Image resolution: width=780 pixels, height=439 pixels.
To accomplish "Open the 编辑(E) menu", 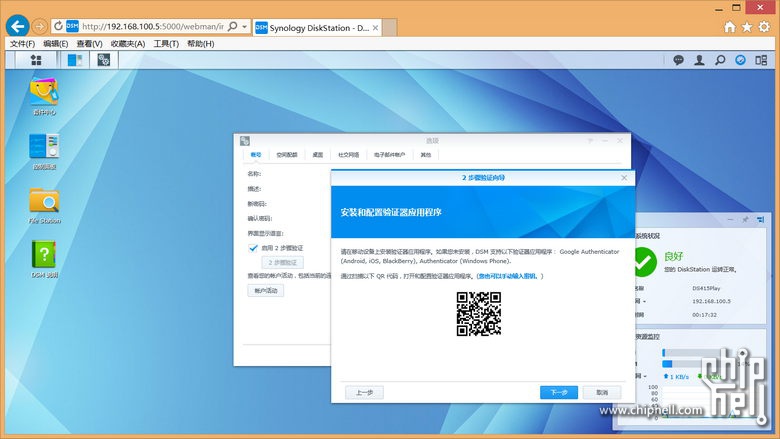I will [55, 44].
